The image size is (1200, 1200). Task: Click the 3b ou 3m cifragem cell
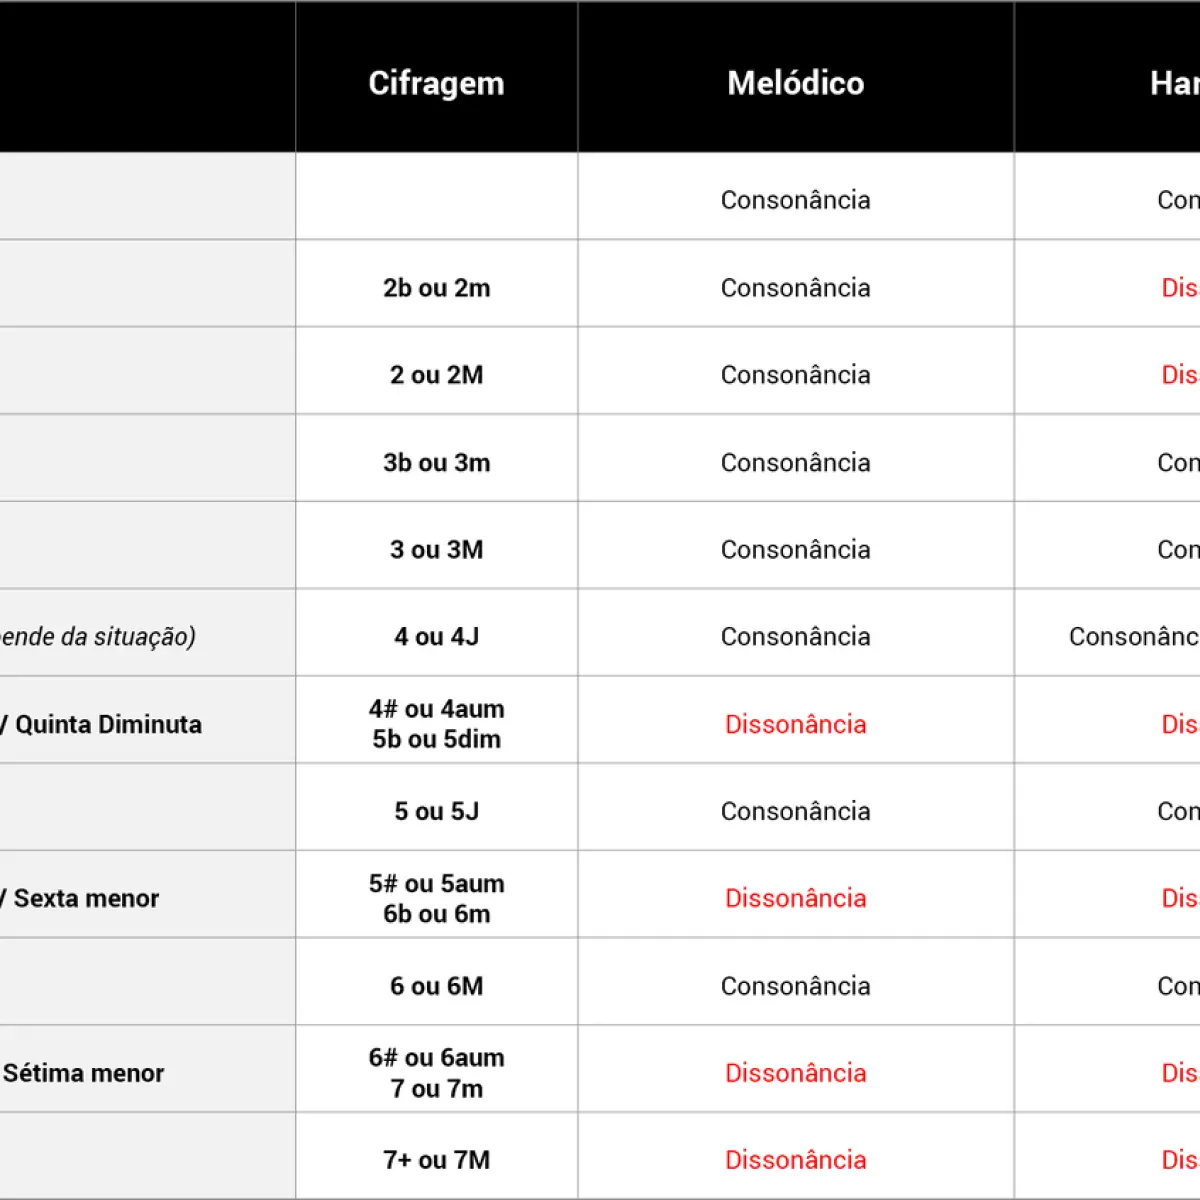[x=436, y=463]
